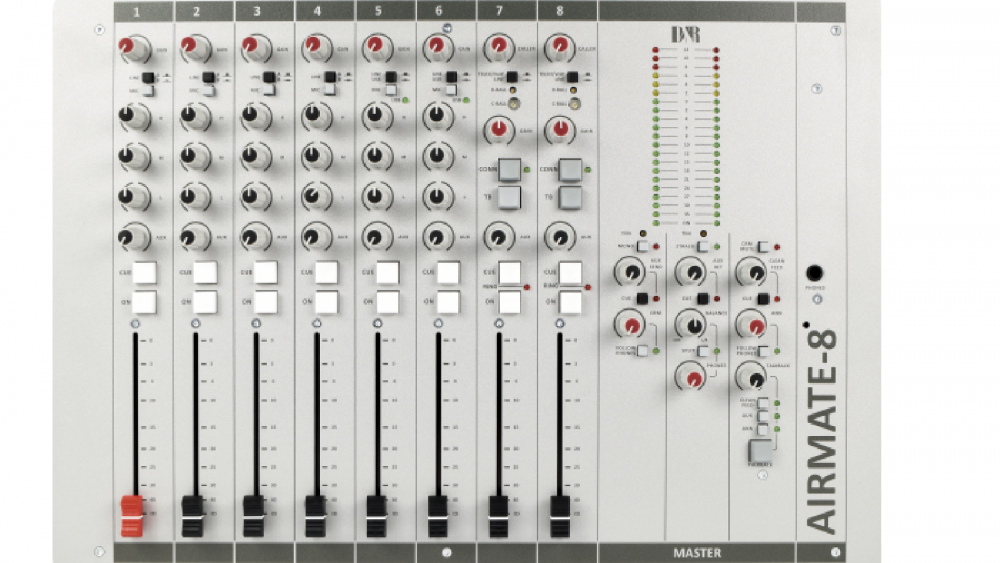
Task: Click the channel 4 fader cap
Action: [x=315, y=516]
